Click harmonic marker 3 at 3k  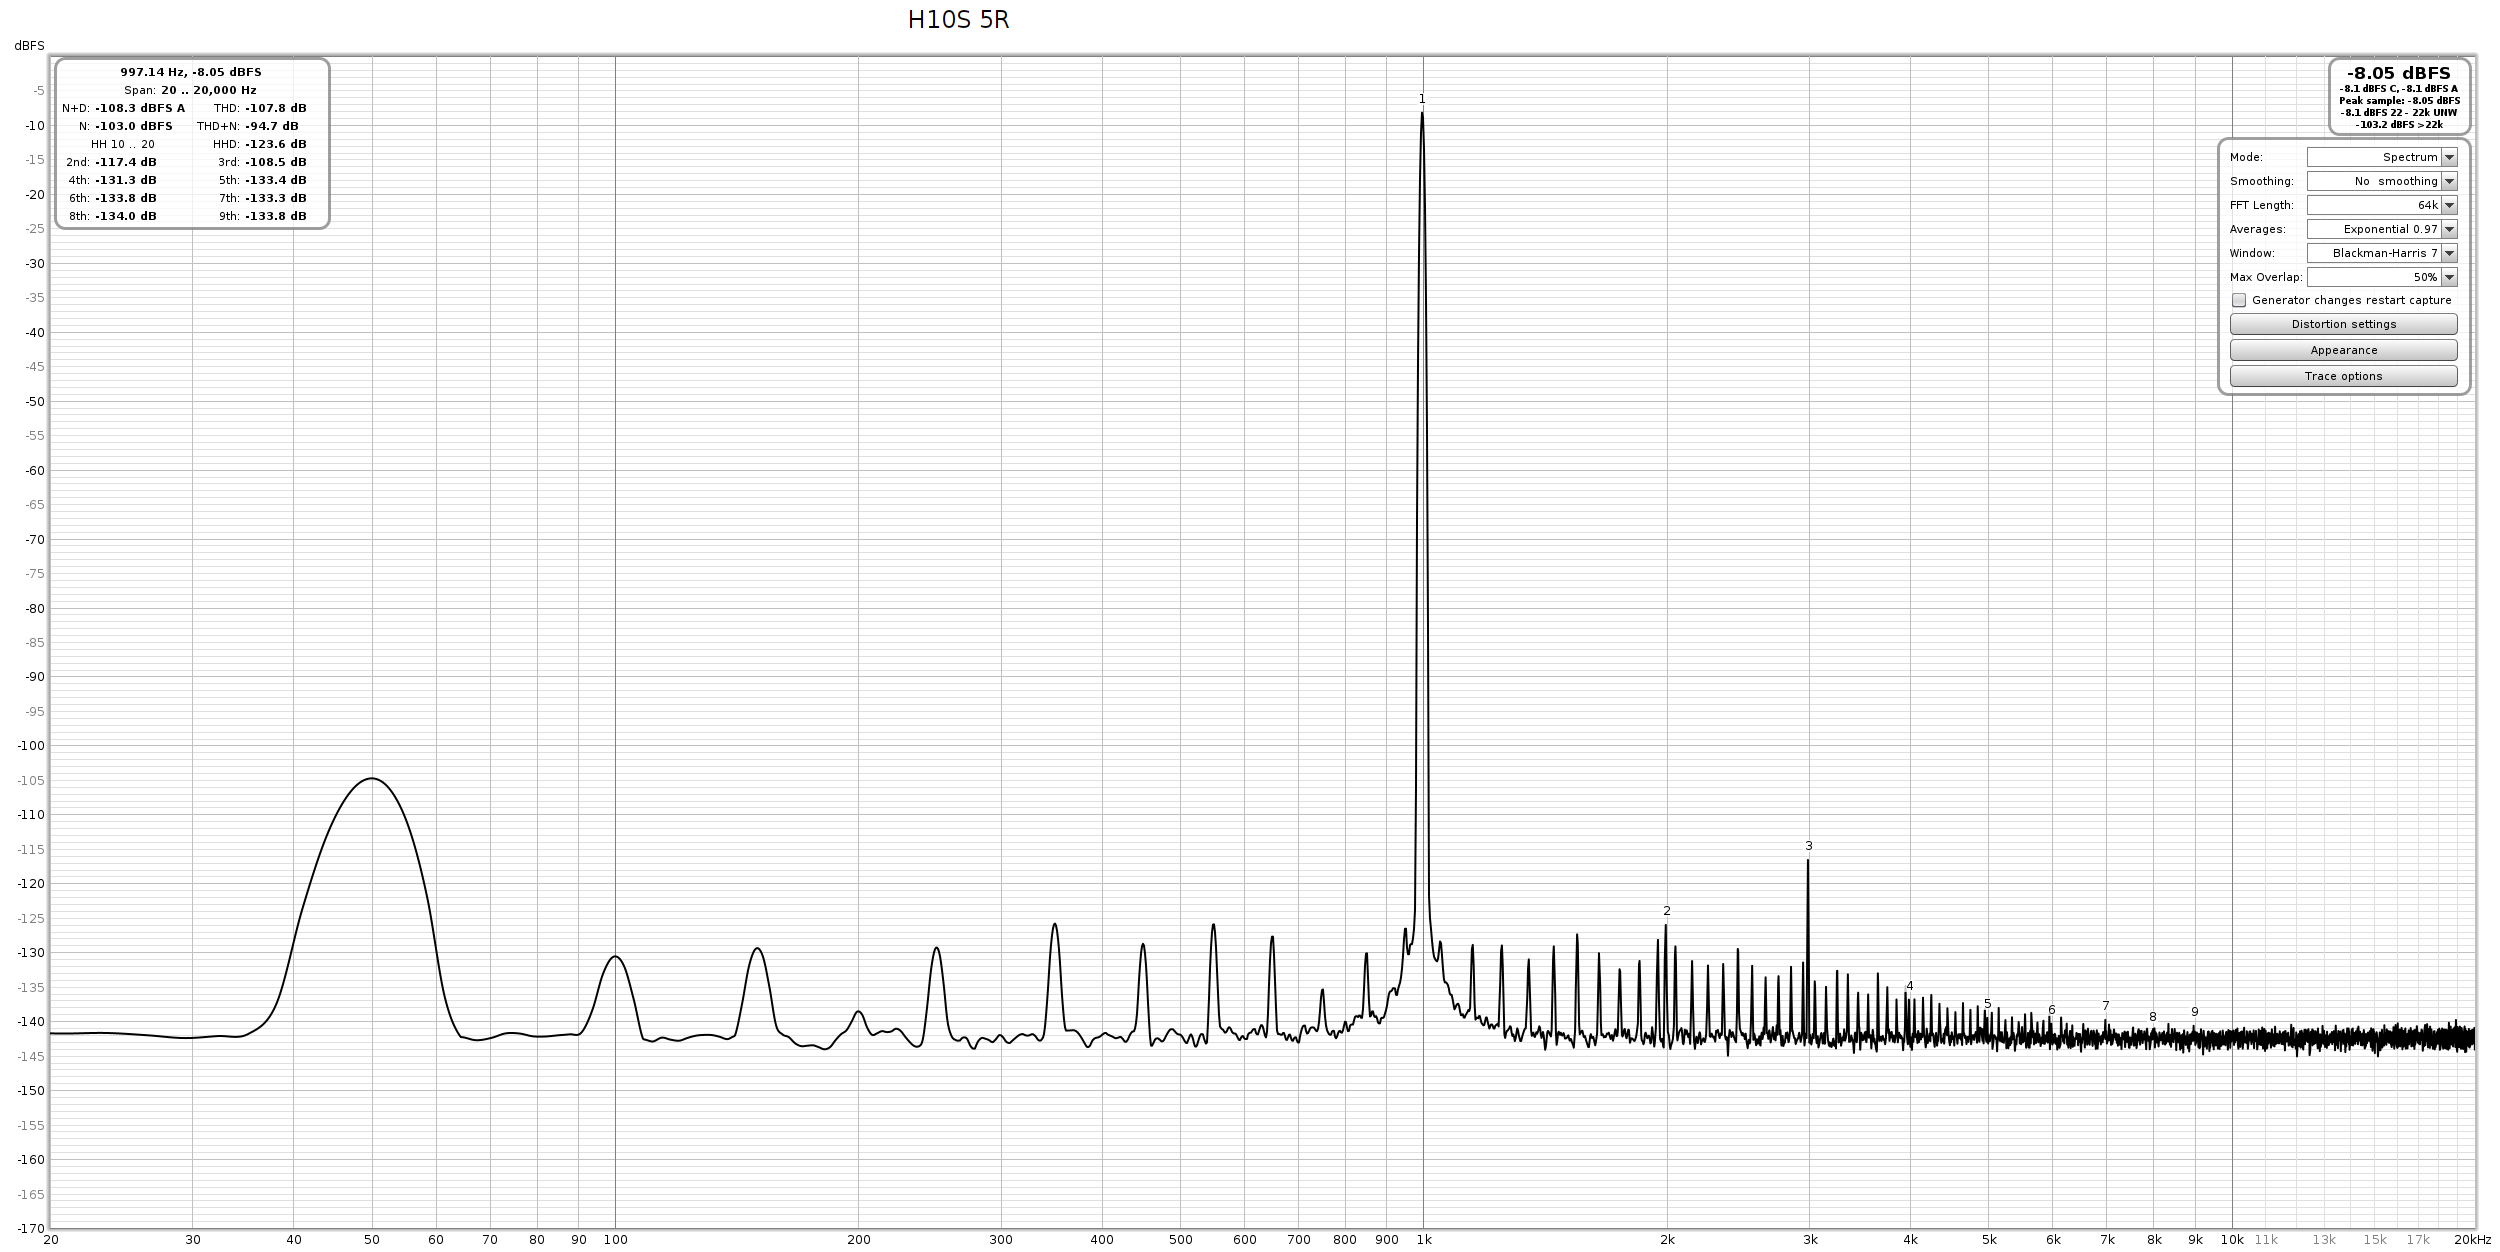1808,846
